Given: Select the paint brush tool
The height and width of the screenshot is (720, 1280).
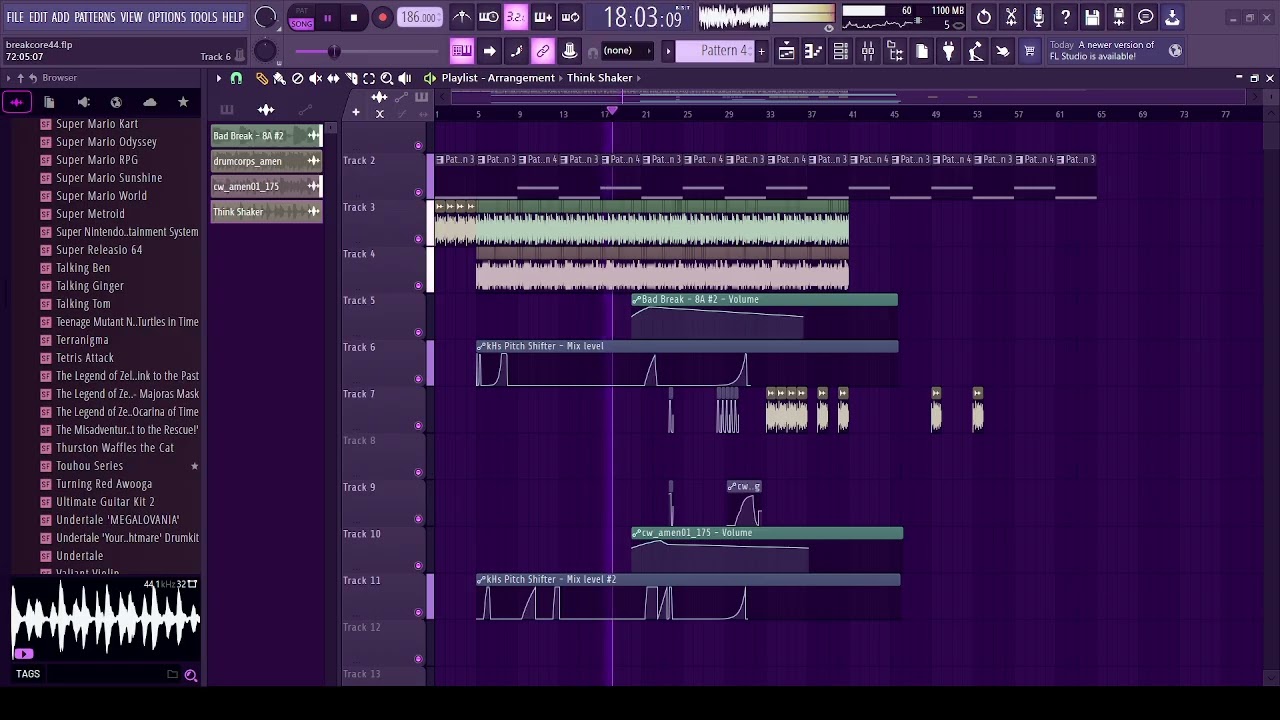Looking at the screenshot, I should 279,78.
